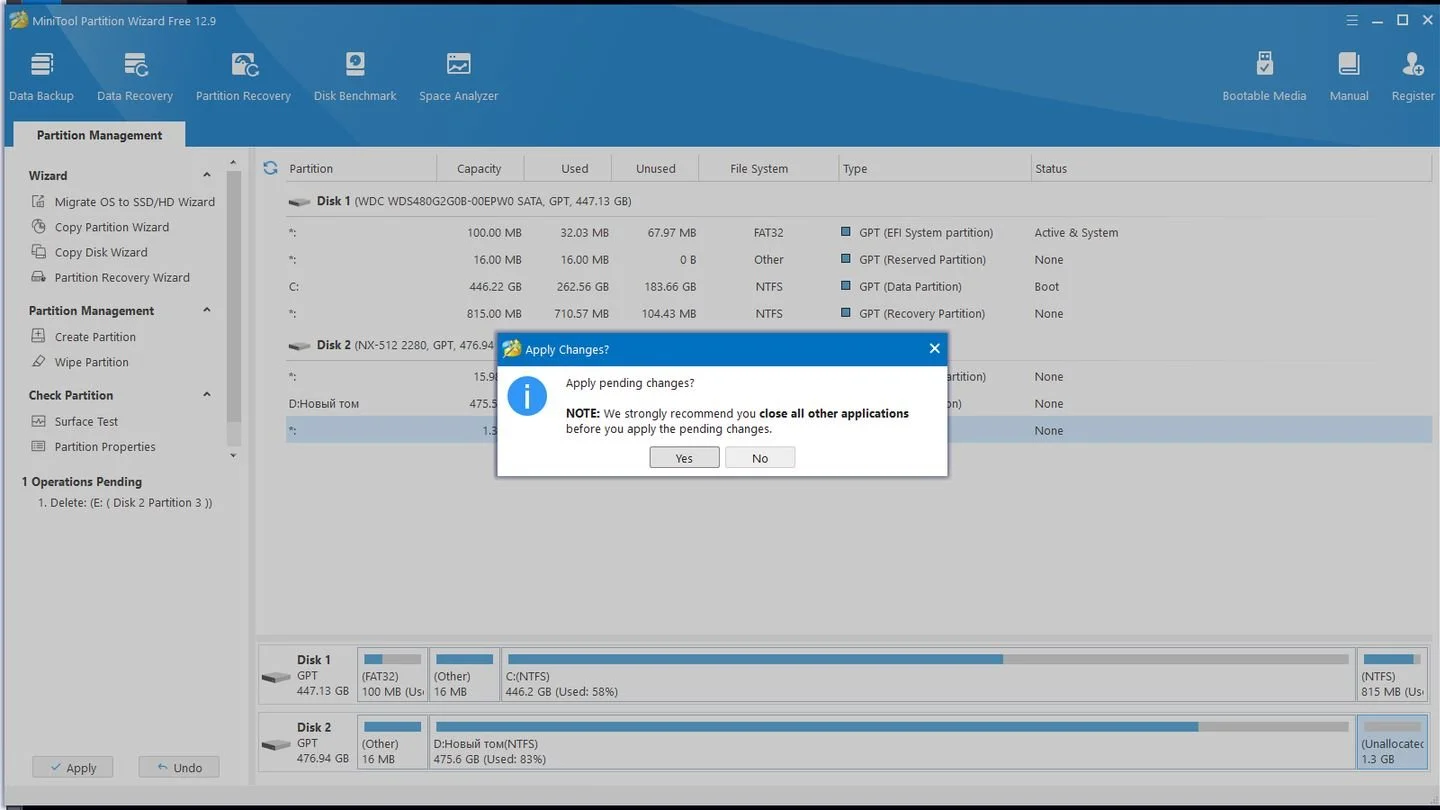Decline pending changes with No
The image size is (1440, 810).
(760, 458)
